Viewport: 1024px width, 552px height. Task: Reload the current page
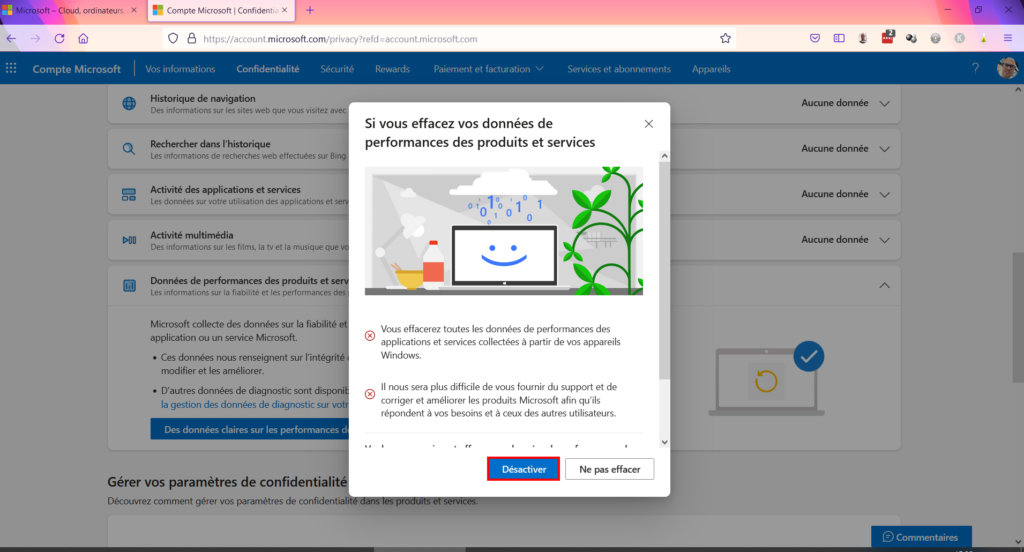pyautogui.click(x=59, y=39)
